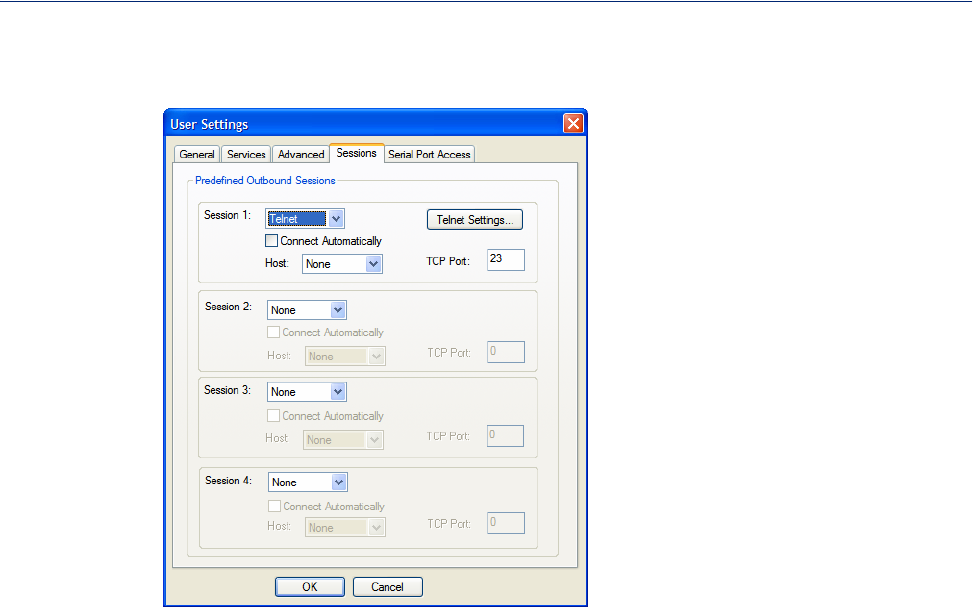This screenshot has height=607, width=973.
Task: Toggle Session 2 Connect Automatically checkbox
Action: point(273,332)
